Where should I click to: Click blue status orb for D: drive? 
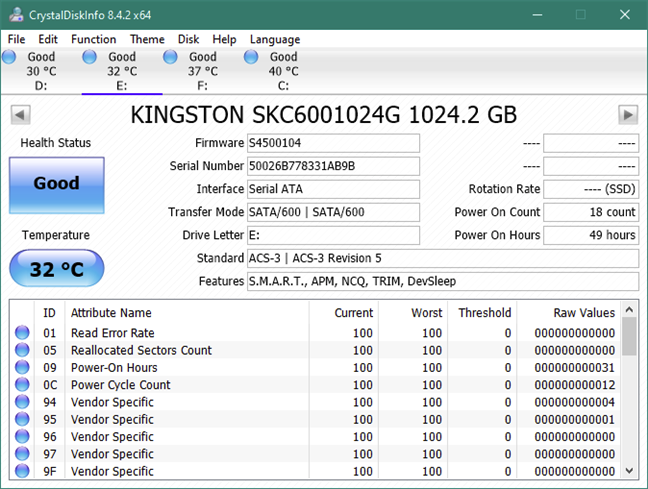[x=9, y=57]
